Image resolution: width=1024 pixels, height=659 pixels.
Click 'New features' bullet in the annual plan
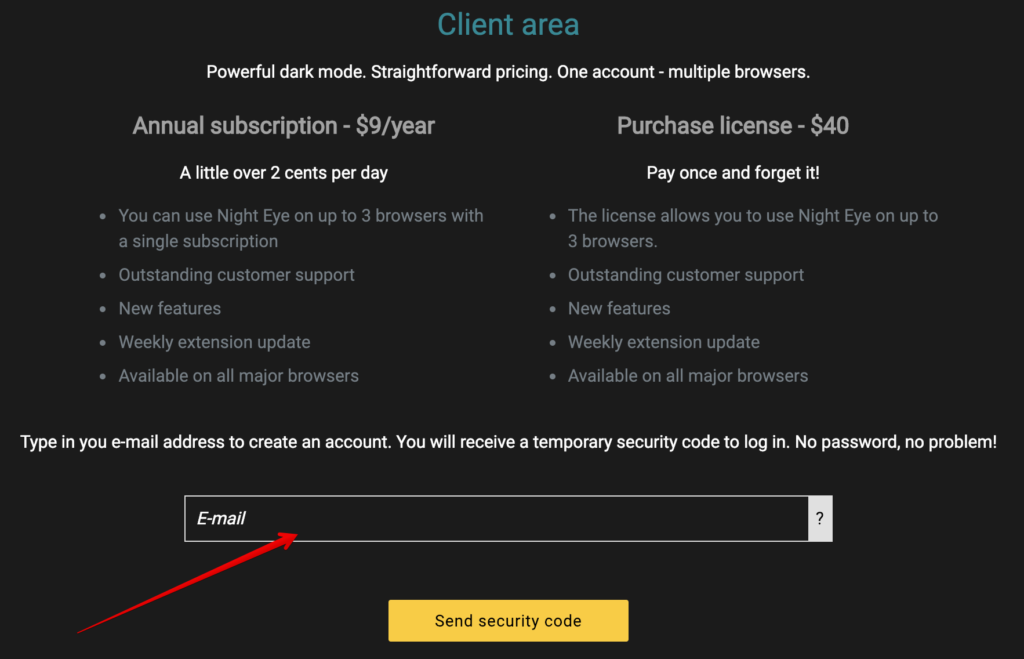[169, 308]
